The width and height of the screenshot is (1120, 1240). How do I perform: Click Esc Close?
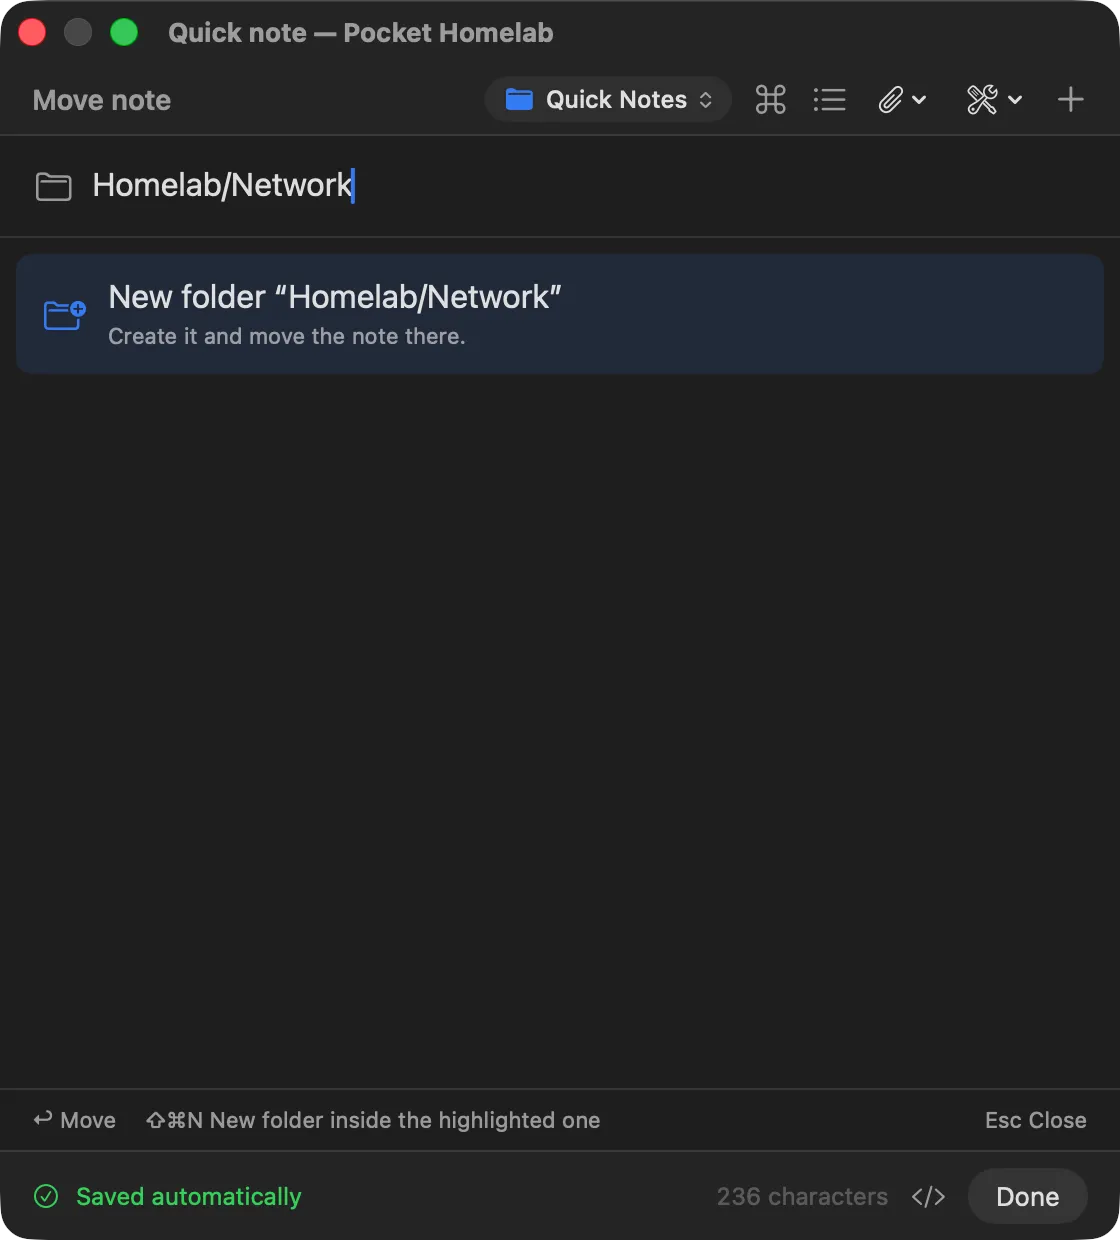coord(1035,1120)
